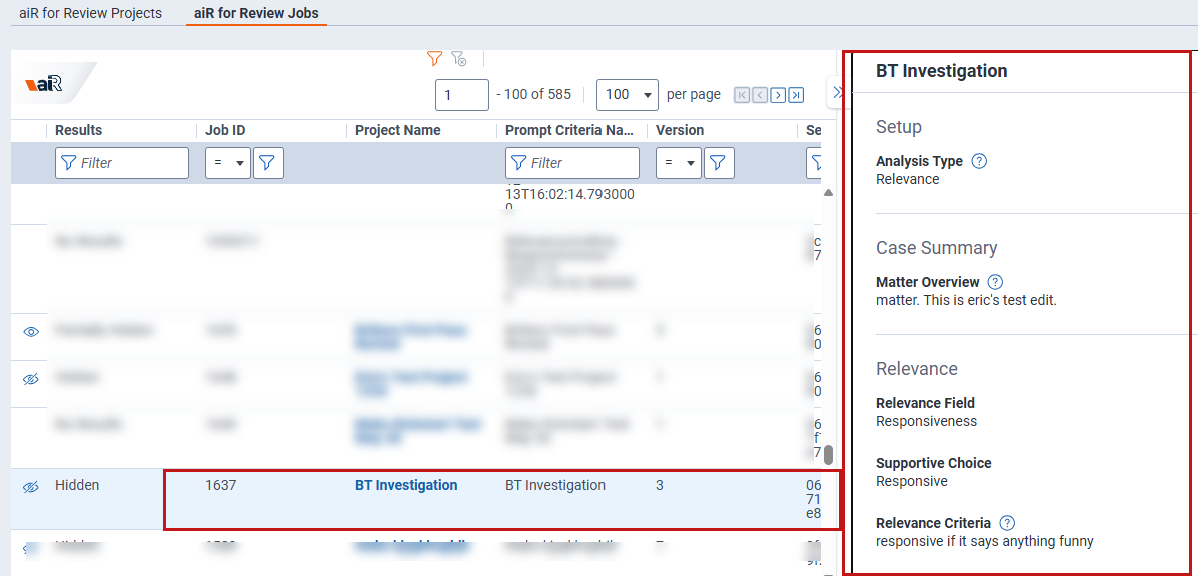Click the Relevance section heading above Relevance Field
Viewport: 1198px width, 576px height.
(917, 368)
